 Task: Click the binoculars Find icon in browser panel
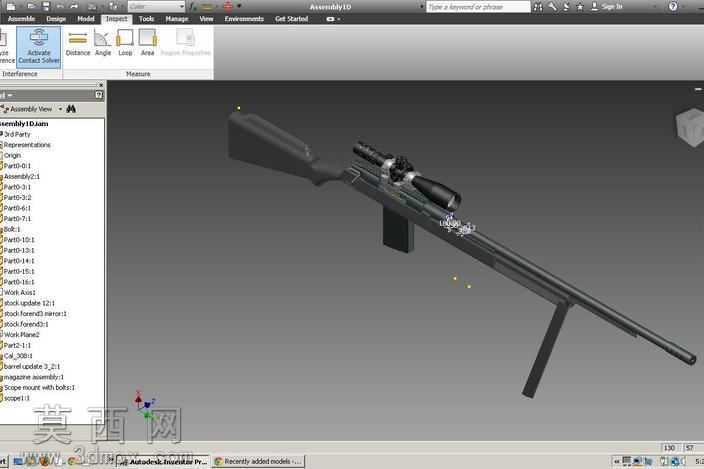[71, 109]
